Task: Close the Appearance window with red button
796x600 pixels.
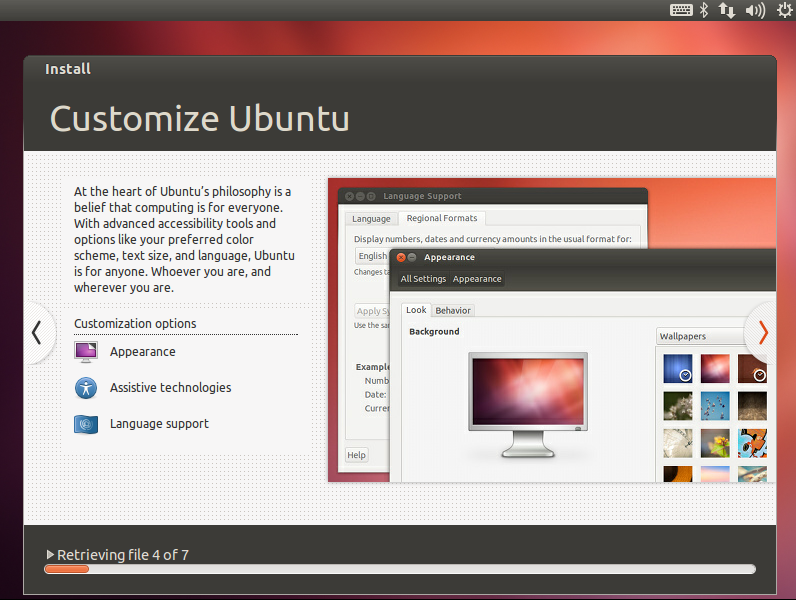Action: pos(401,257)
